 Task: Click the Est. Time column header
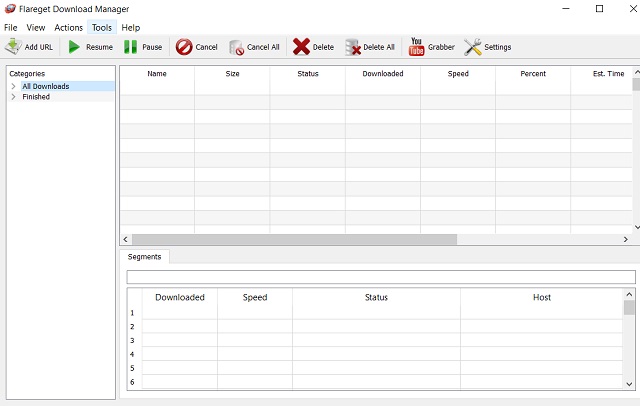[x=608, y=73]
